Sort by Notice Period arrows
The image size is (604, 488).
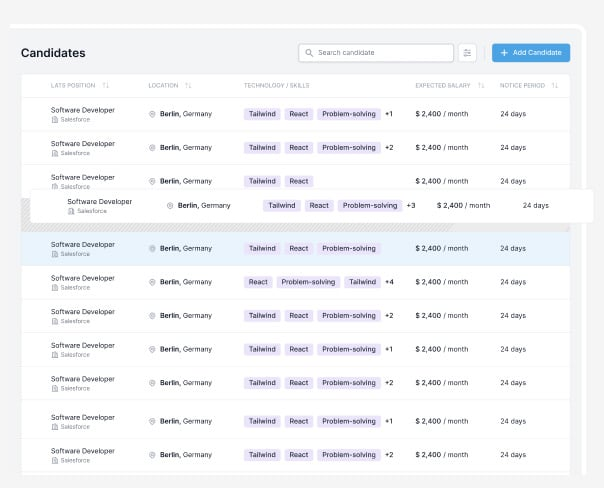(555, 86)
